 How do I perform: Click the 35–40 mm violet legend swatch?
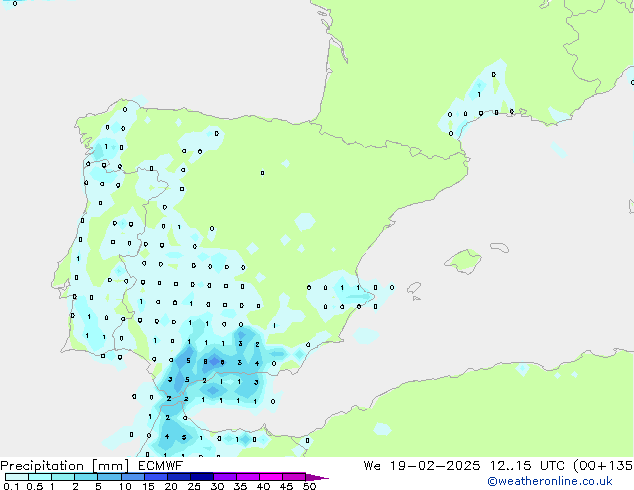(x=247, y=477)
